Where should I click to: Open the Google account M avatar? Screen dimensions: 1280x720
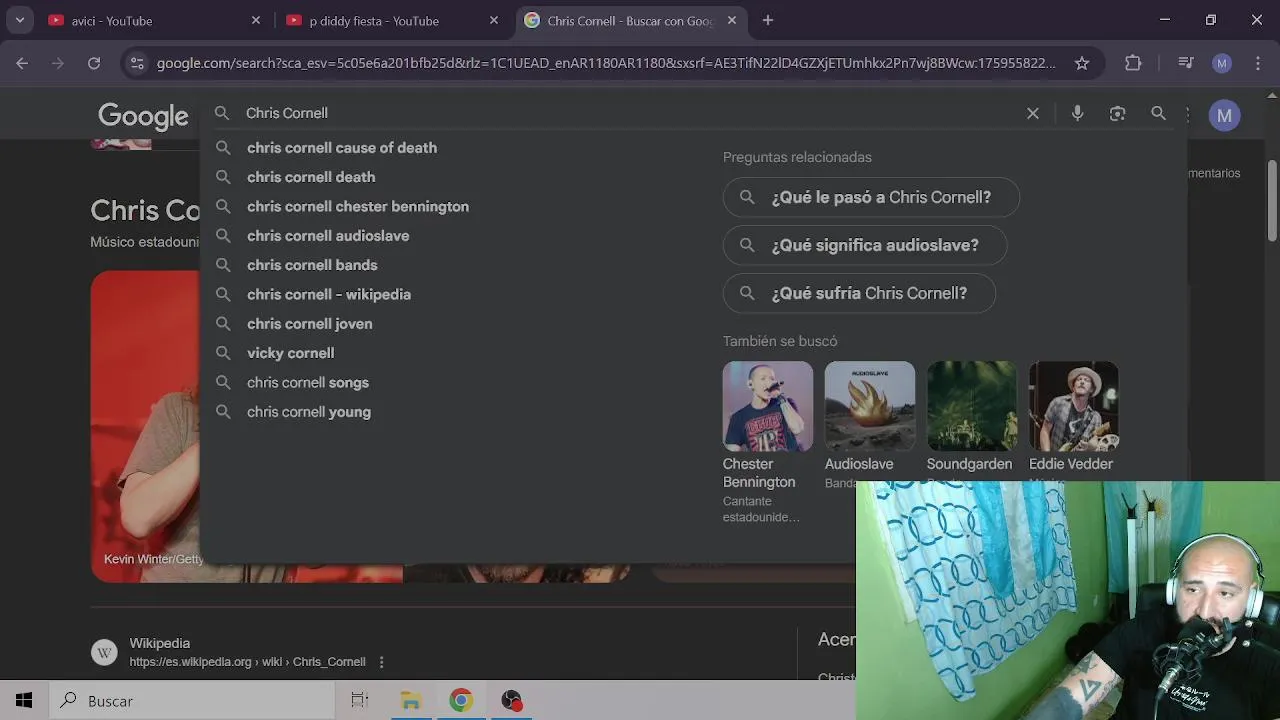(x=1224, y=115)
